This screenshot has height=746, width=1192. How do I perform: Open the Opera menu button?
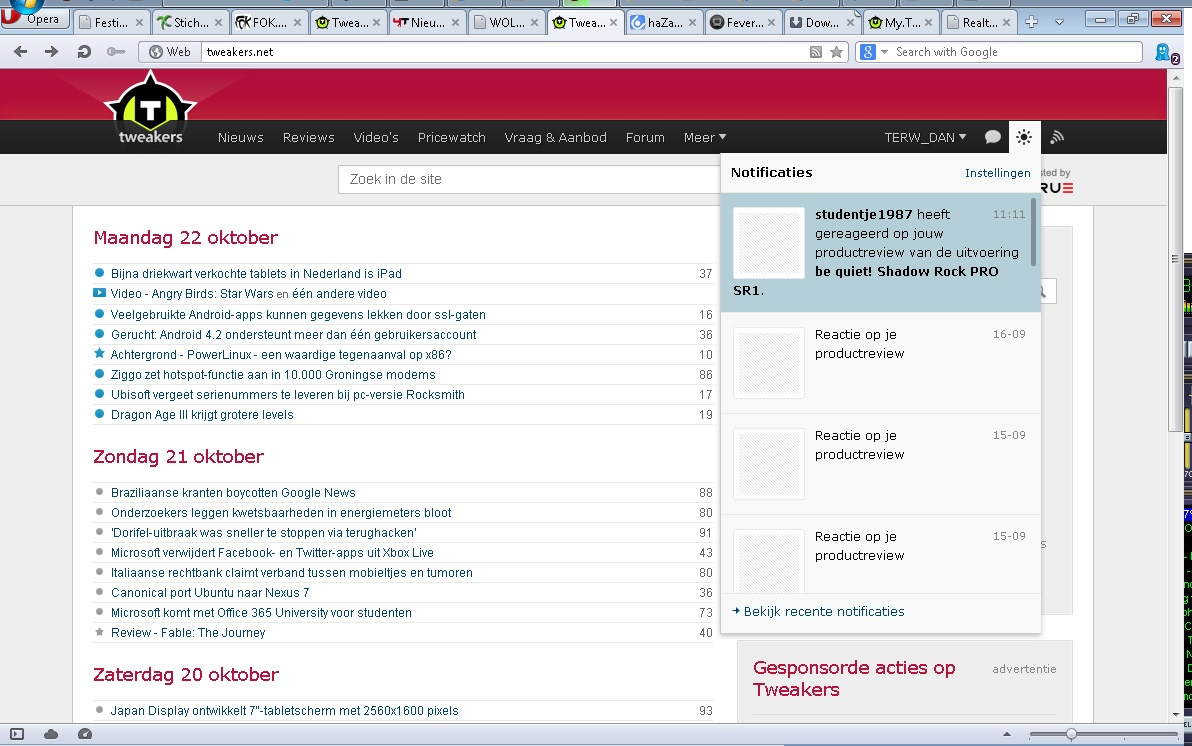(x=34, y=18)
